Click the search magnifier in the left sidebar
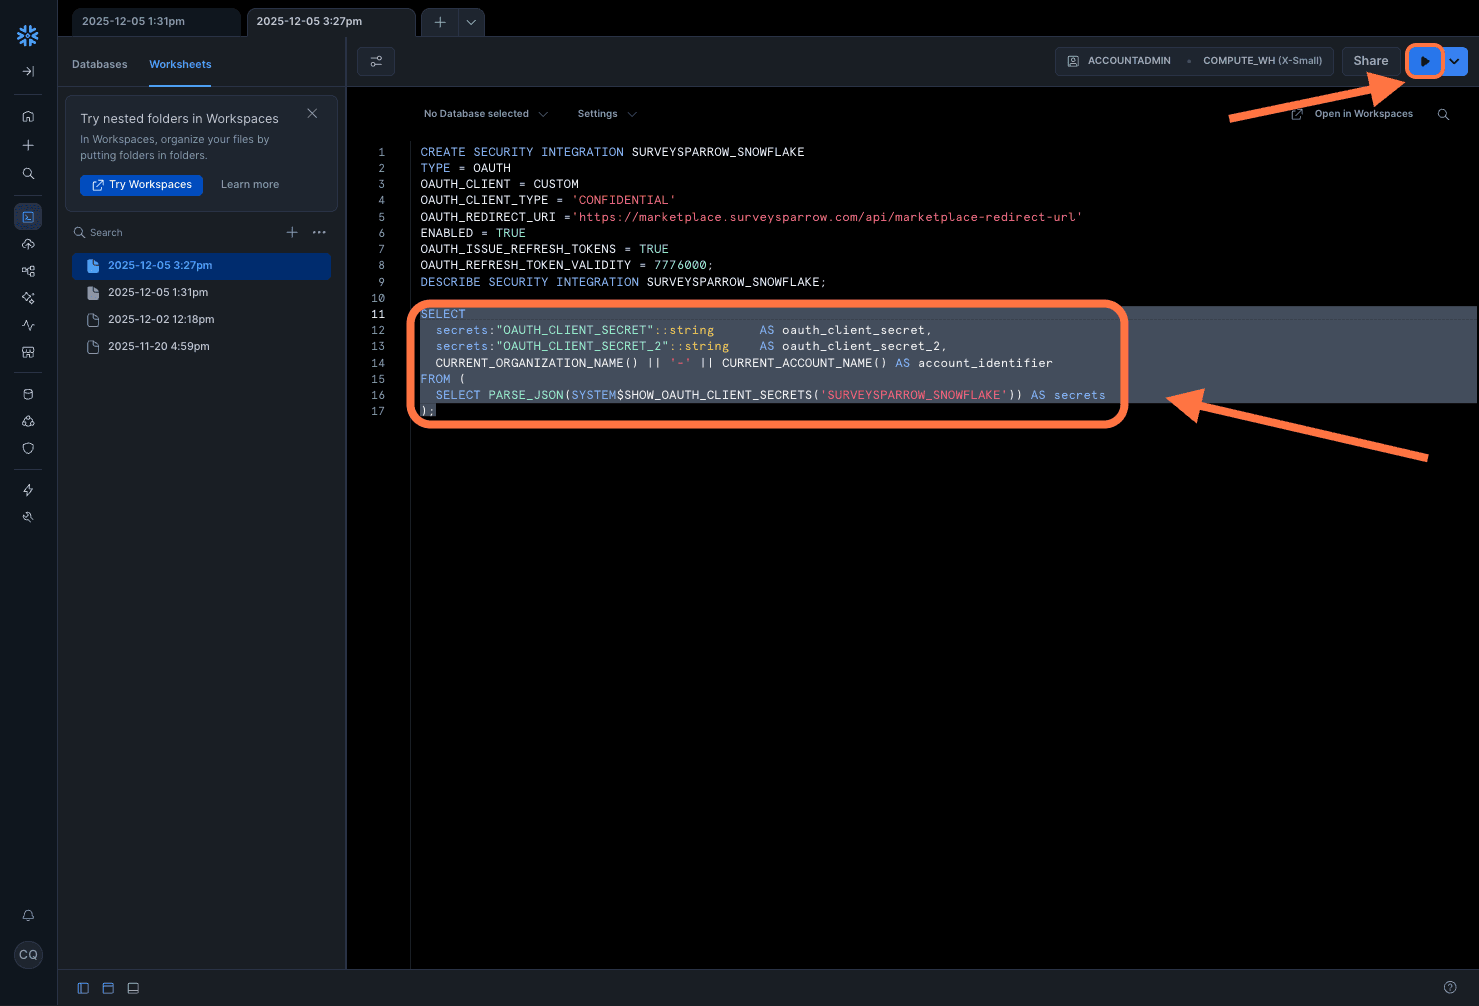Viewport: 1479px width, 1006px height. point(28,174)
